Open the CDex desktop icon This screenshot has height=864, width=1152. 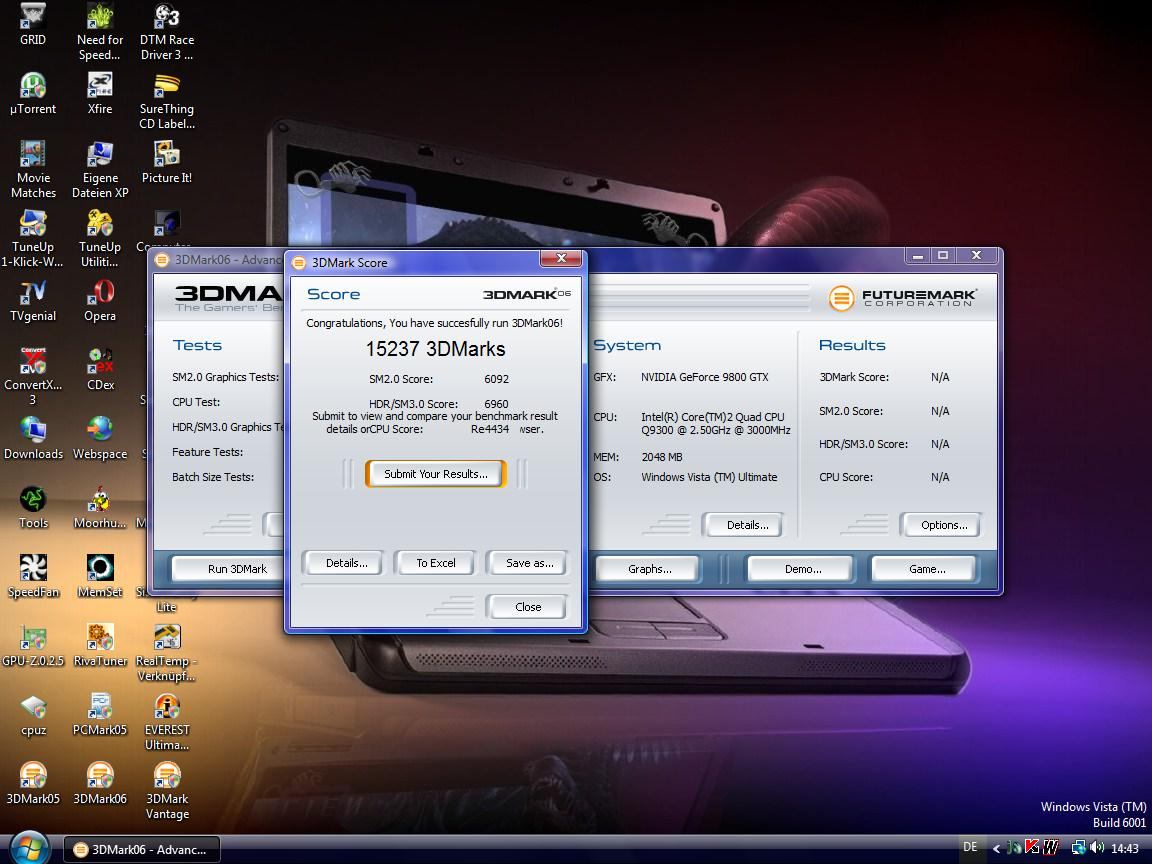pyautogui.click(x=100, y=370)
